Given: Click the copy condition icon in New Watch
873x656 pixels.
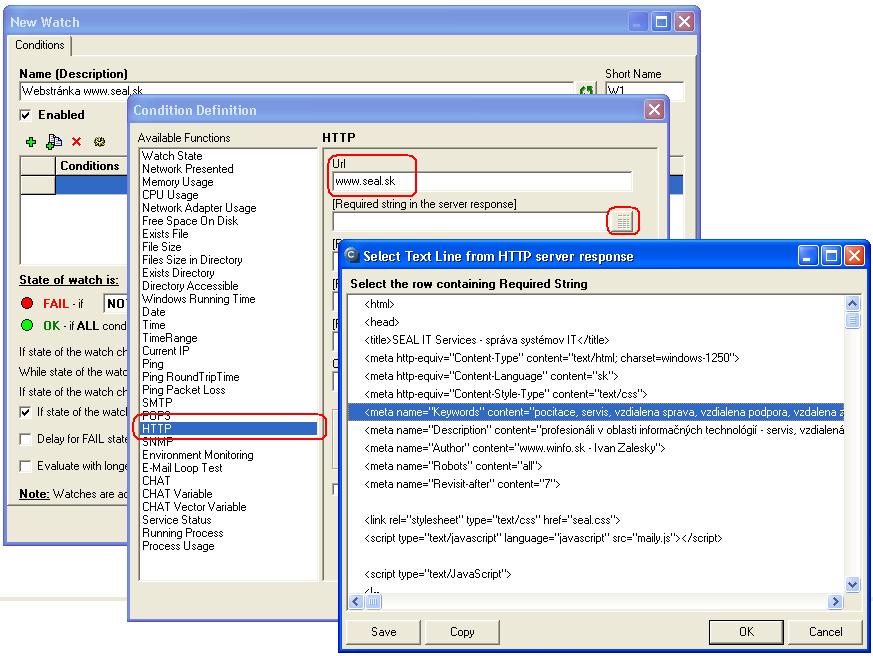Looking at the screenshot, I should 54,142.
